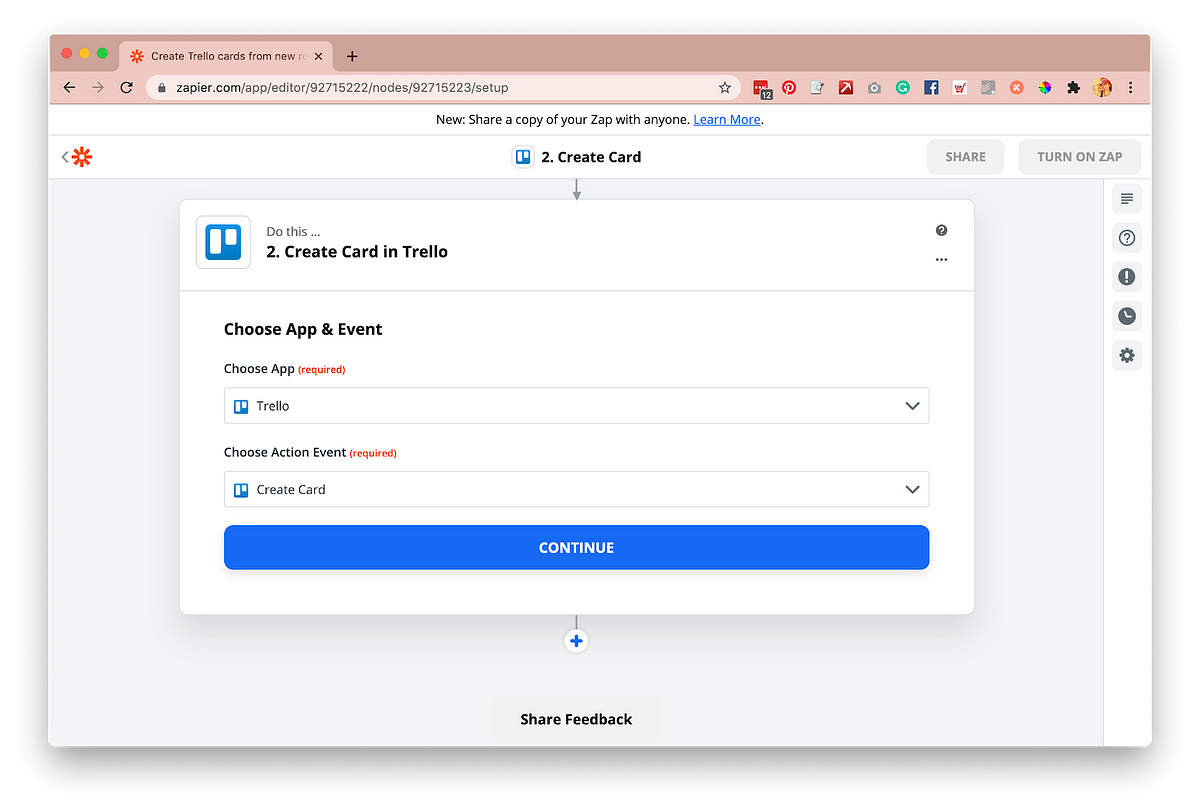Click the Share Feedback button

tap(576, 719)
